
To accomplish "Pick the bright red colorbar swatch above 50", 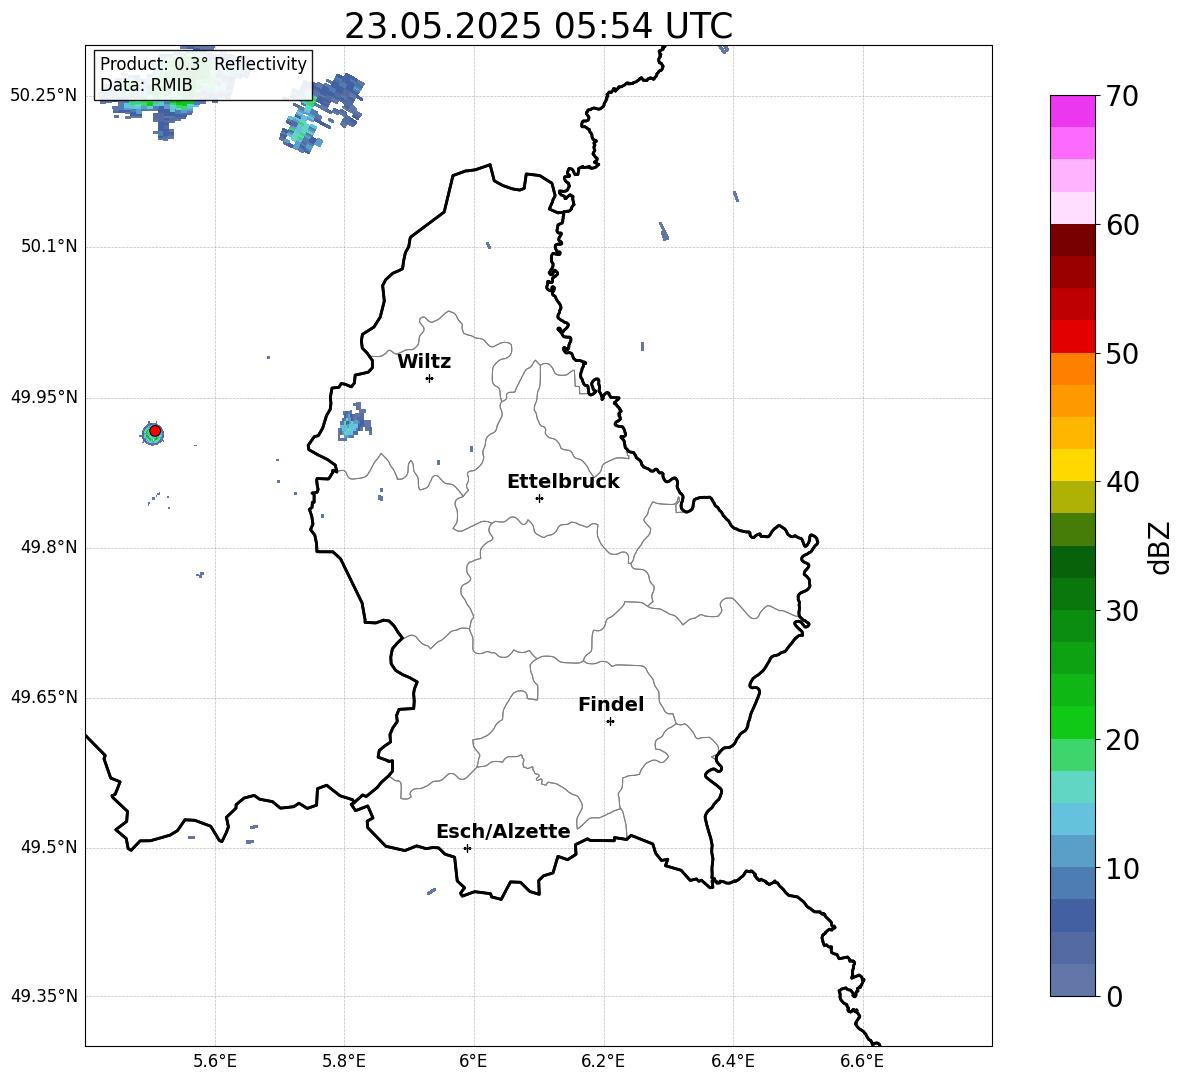I will tap(1073, 337).
